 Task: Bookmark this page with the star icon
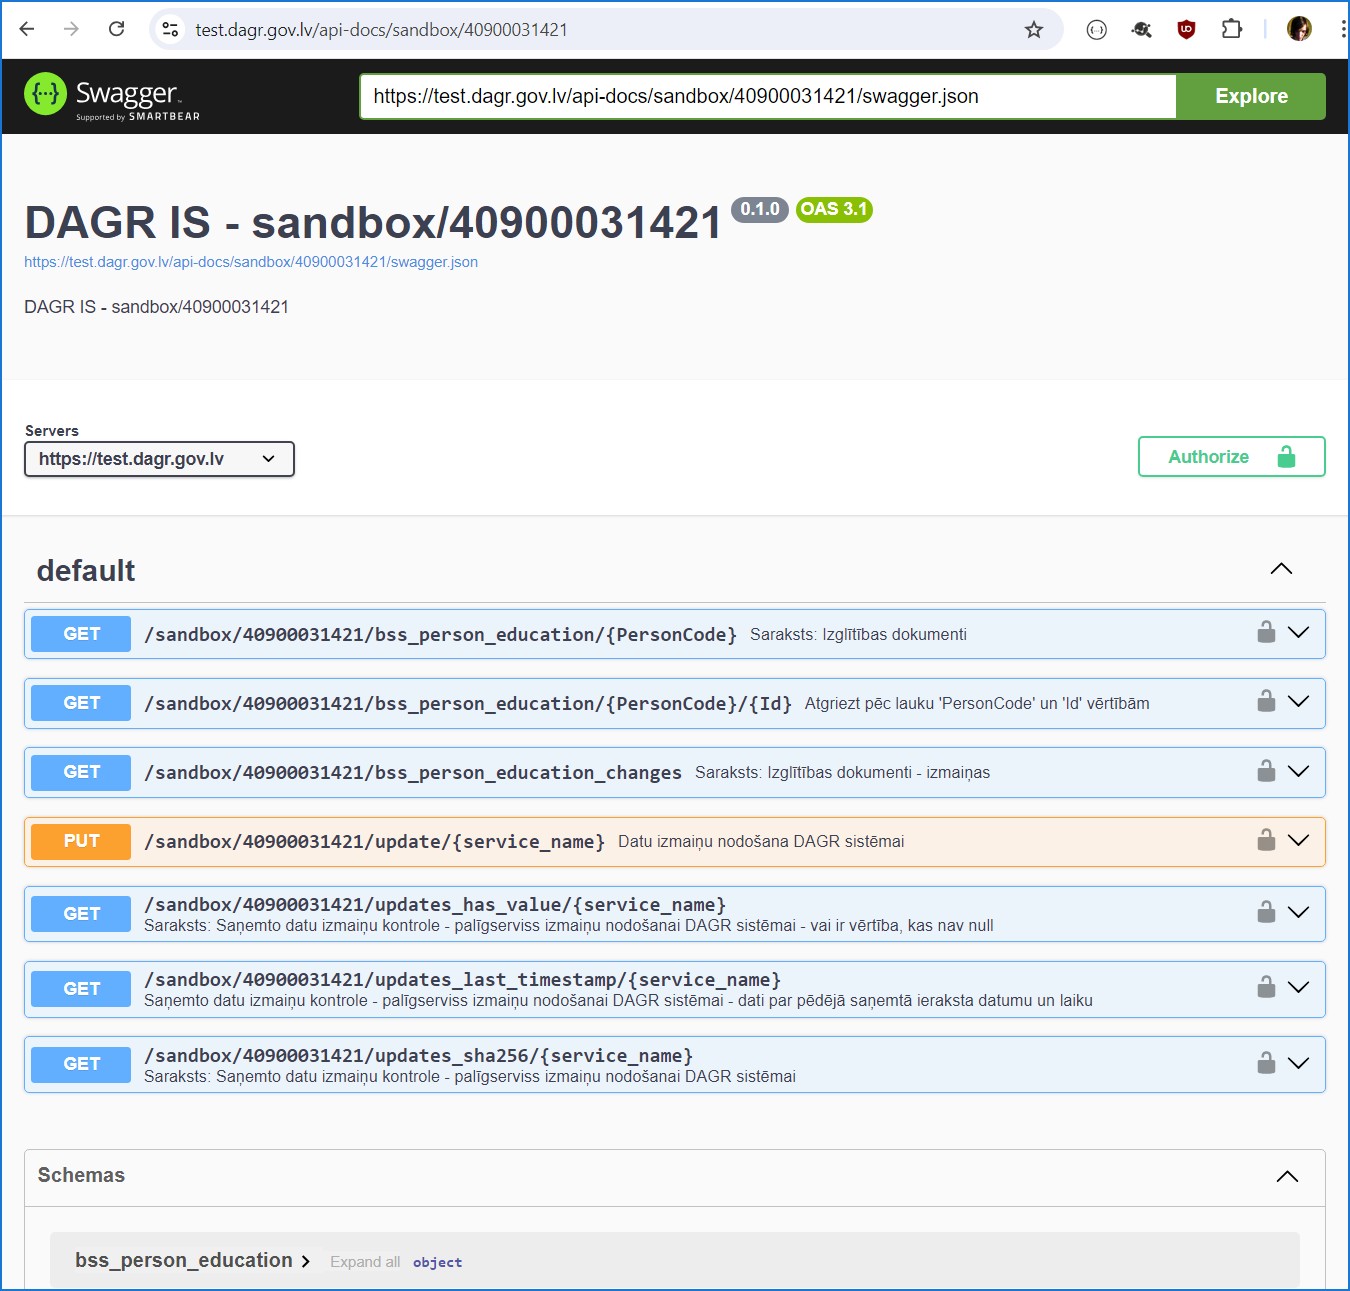pos(1034,30)
